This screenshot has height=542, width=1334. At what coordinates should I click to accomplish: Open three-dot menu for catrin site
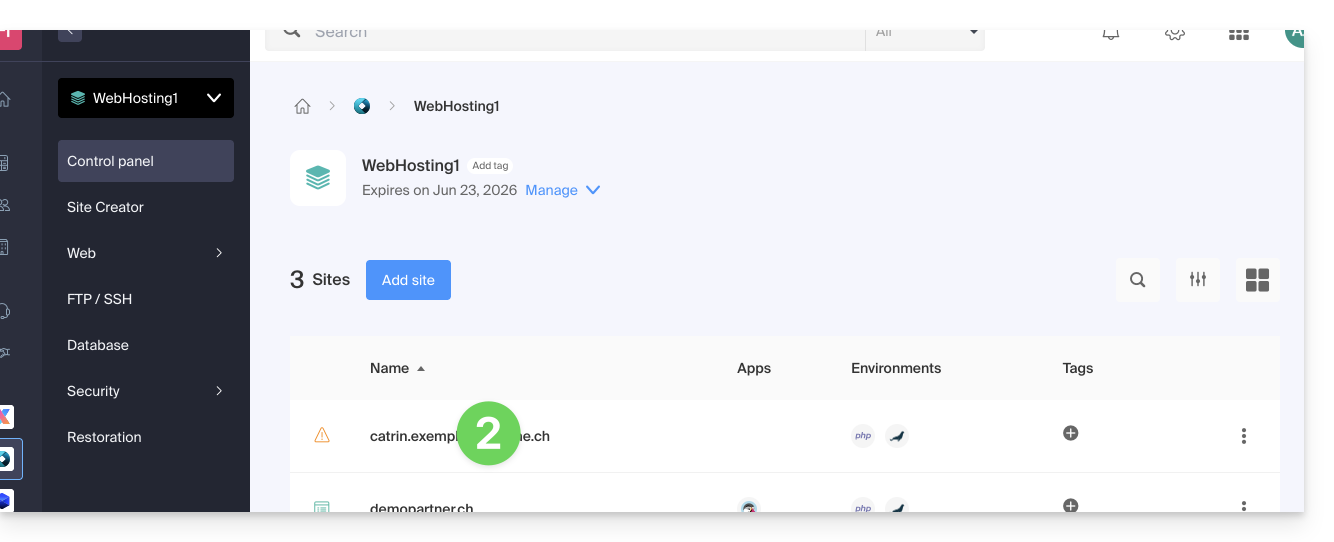(1243, 436)
